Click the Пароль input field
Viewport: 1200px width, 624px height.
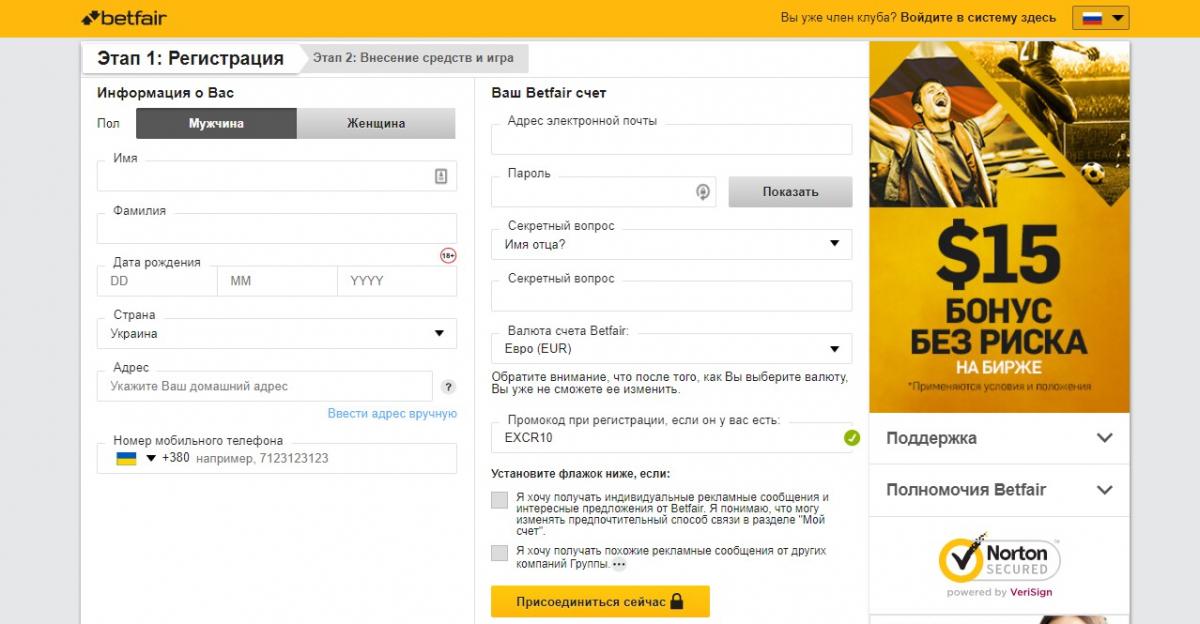[604, 192]
